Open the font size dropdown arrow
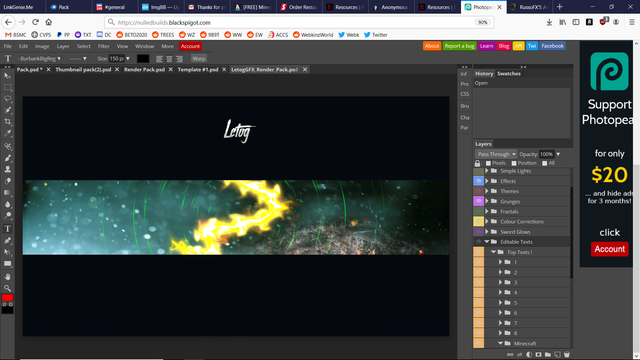The height and width of the screenshot is (360, 640). (x=128, y=59)
